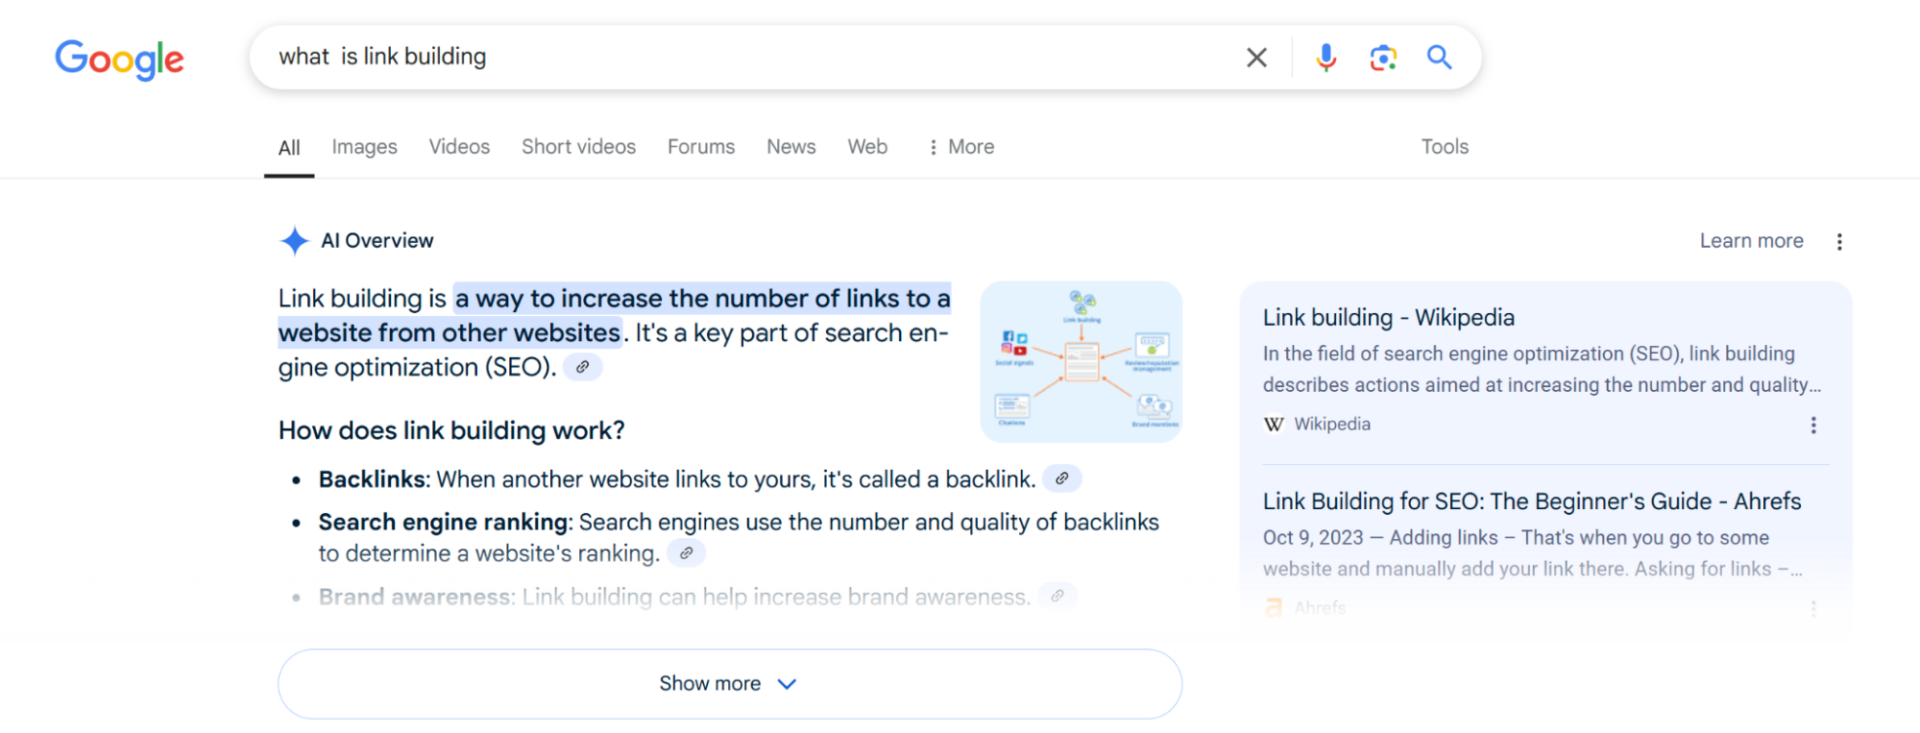Open source link icon after Brand awareness bullet

[1057, 596]
